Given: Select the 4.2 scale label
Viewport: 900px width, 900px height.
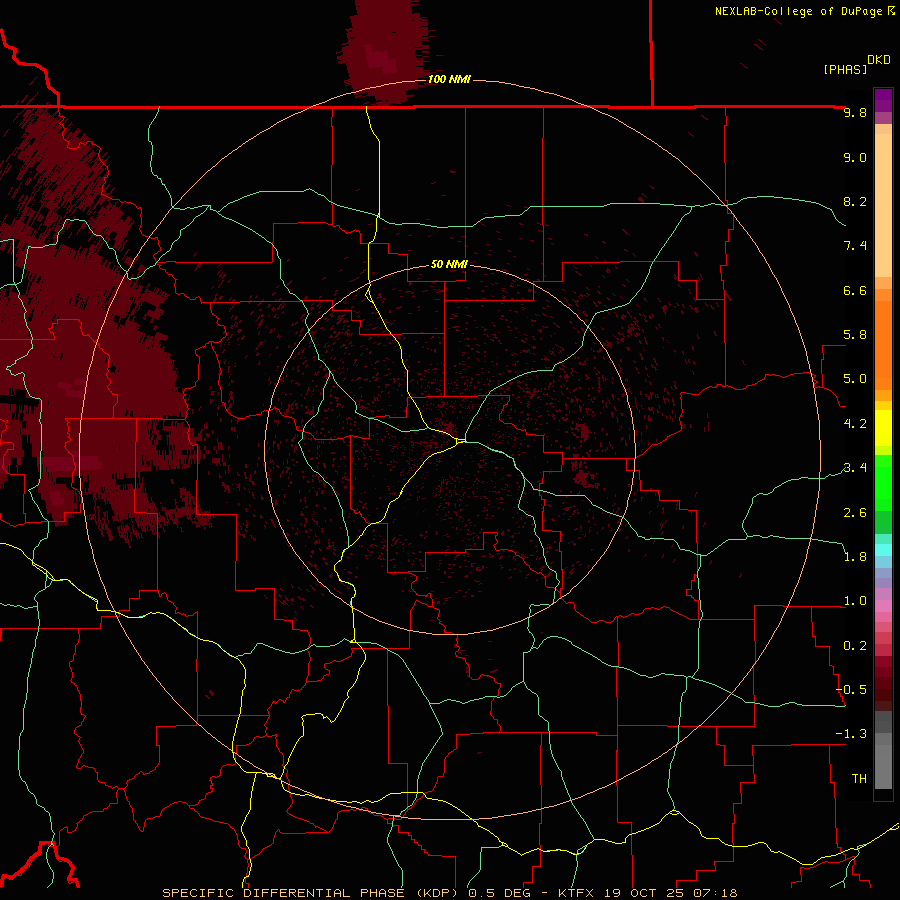Looking at the screenshot, I should pyautogui.click(x=855, y=424).
